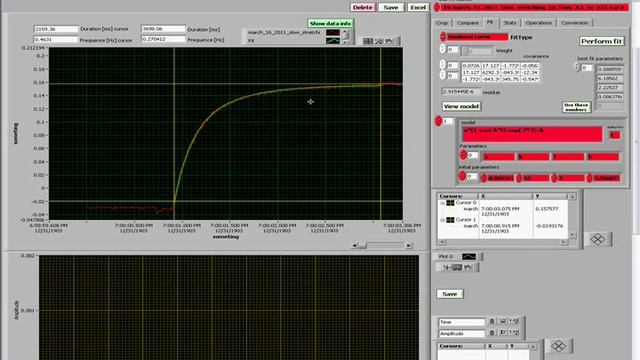Screen dimensions: 640x360
Task: Select the lower graph pan hand tool
Action: (x=467, y=267)
